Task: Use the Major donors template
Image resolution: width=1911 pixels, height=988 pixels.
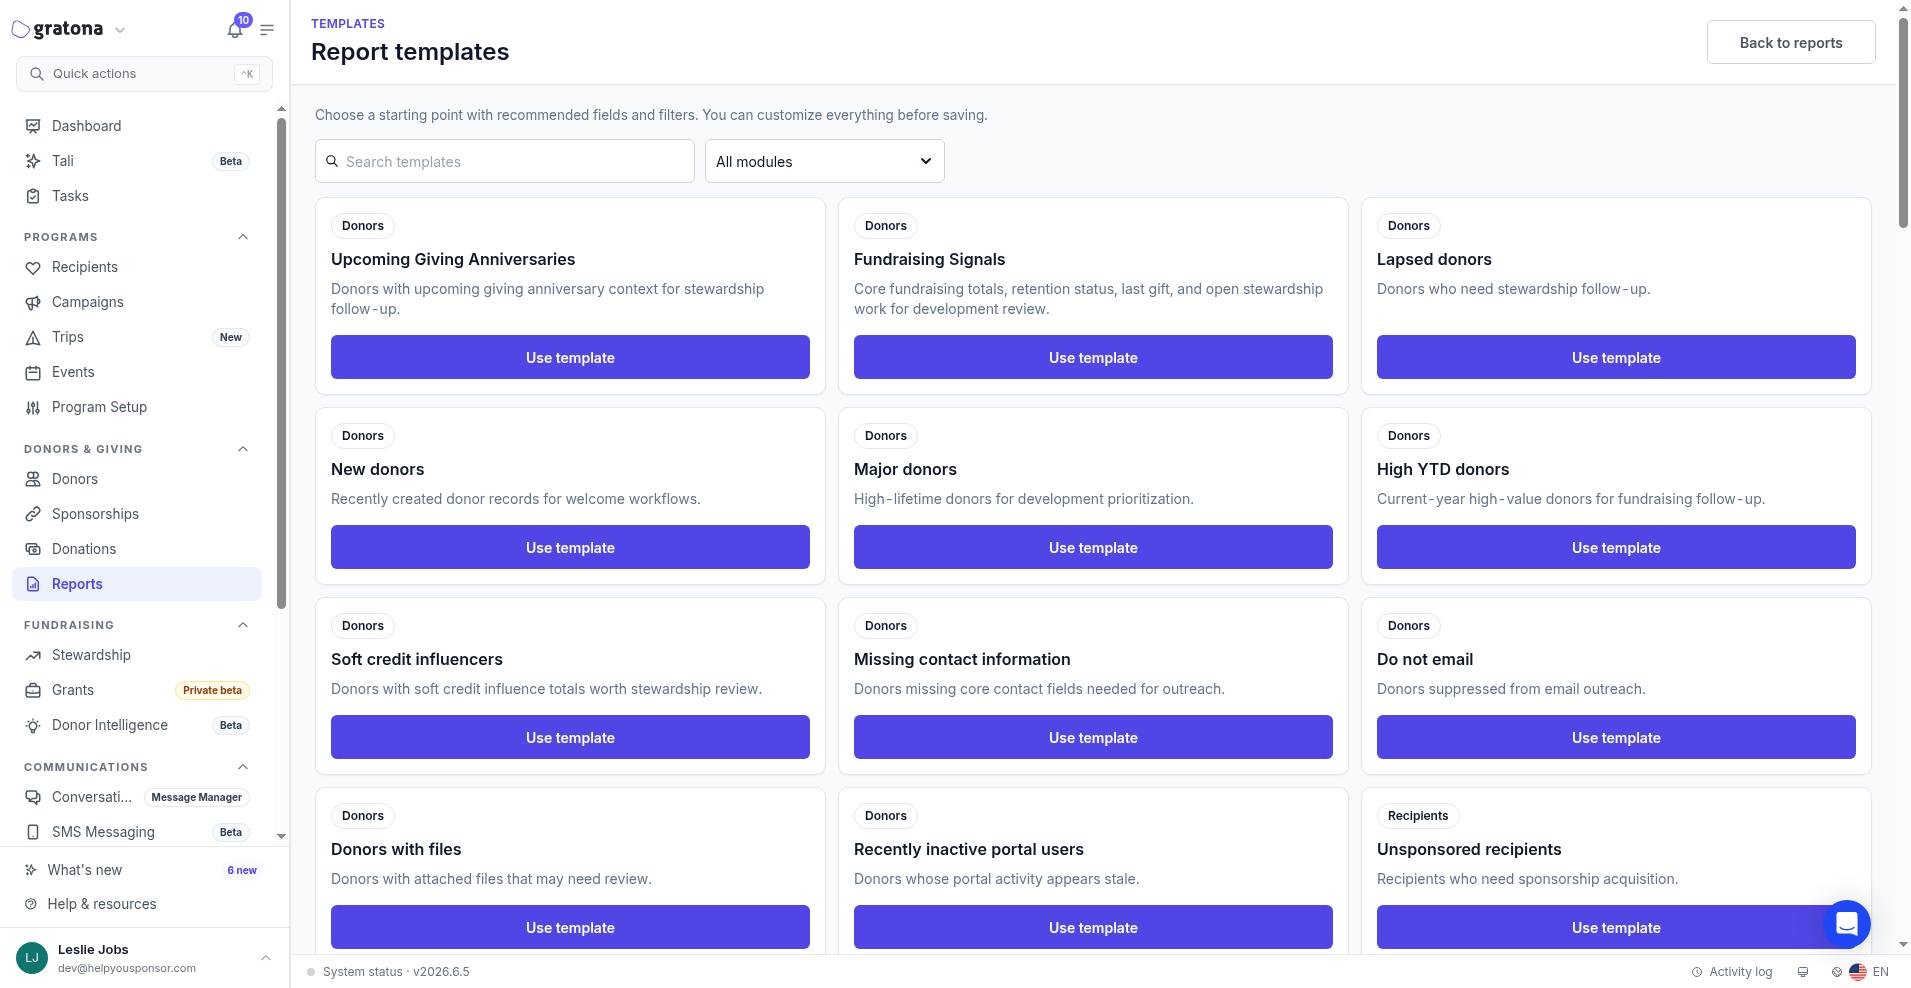Action: click(1093, 547)
